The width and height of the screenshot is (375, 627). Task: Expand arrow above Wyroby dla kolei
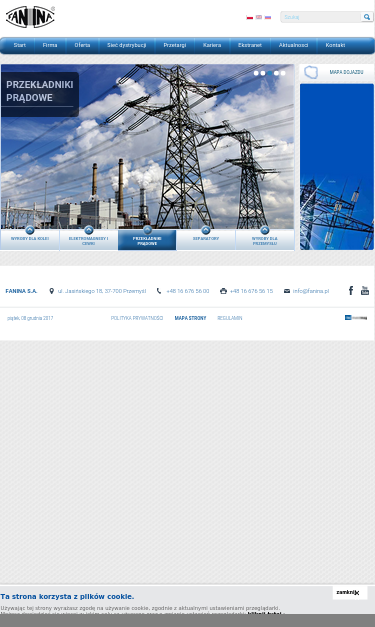point(30,230)
